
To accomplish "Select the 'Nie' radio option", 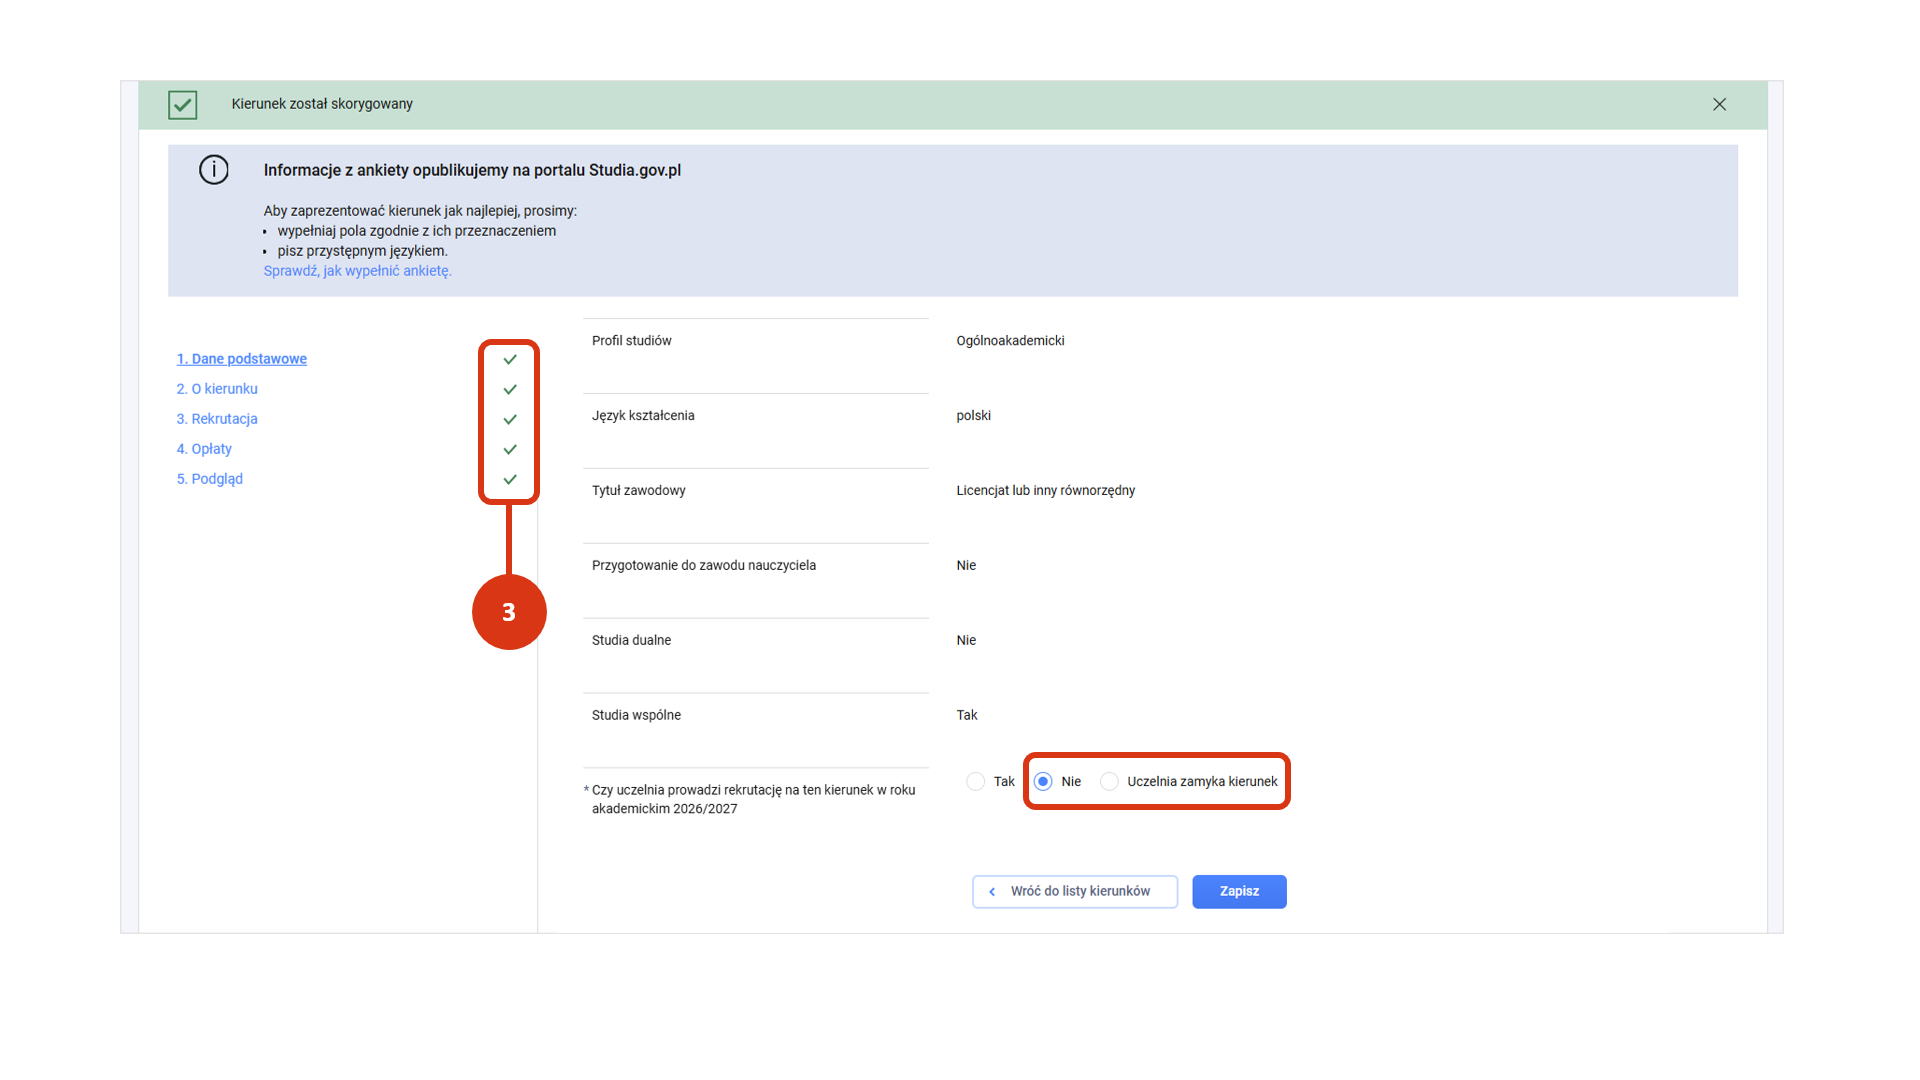I will coord(1043,782).
